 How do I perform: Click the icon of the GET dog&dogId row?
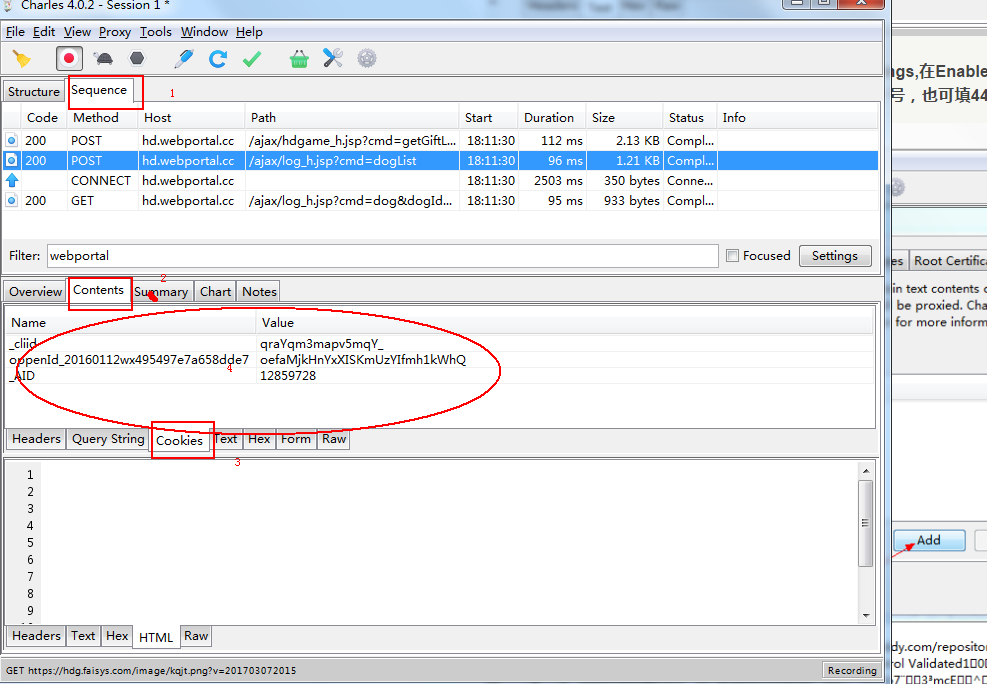coord(11,201)
